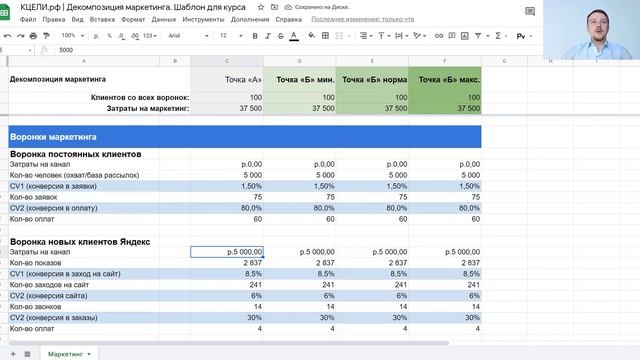Undo the last action
The image size is (640, 360).
pyautogui.click(x=7, y=36)
